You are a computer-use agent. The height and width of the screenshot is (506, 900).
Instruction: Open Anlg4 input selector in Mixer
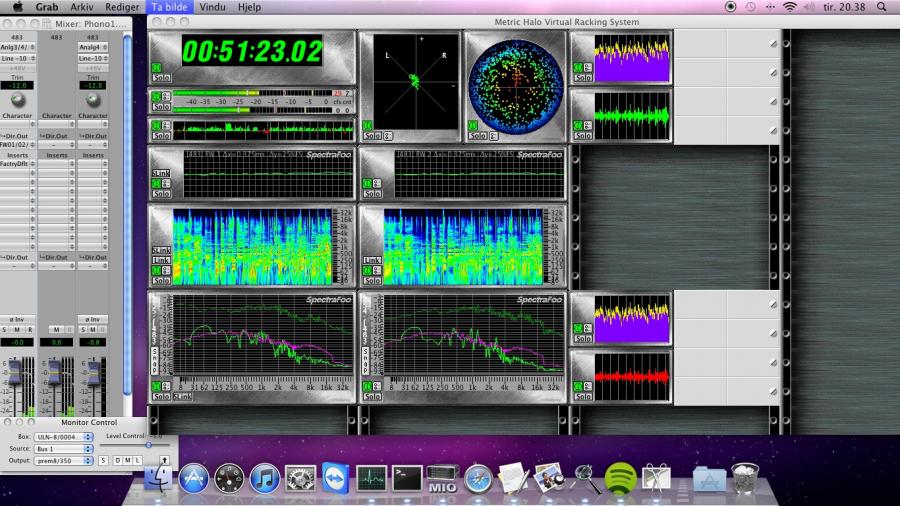[x=93, y=47]
